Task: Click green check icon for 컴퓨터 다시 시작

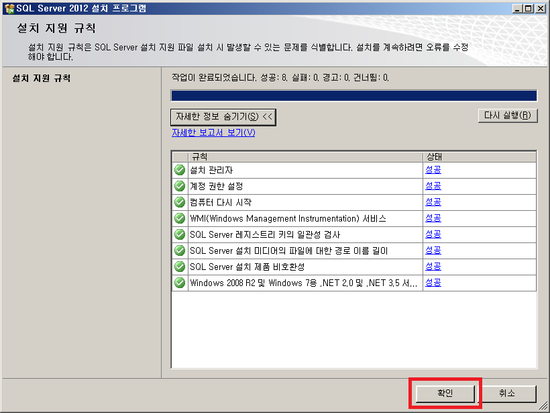Action: click(x=180, y=202)
